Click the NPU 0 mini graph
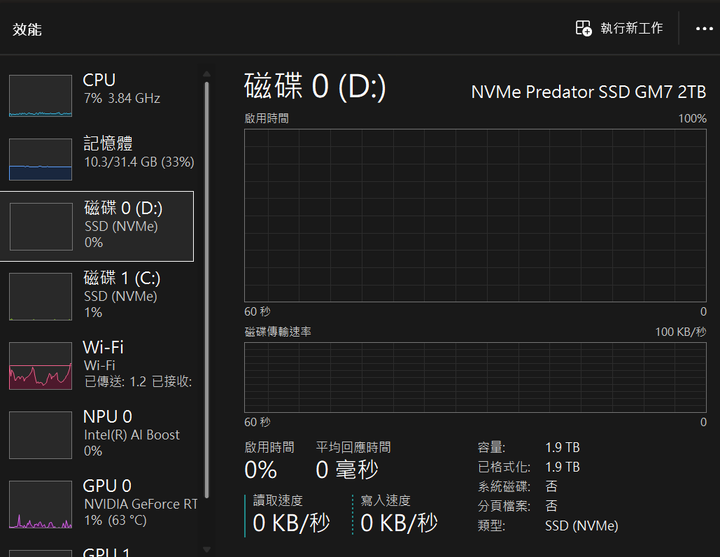720x557 pixels. (x=40, y=435)
